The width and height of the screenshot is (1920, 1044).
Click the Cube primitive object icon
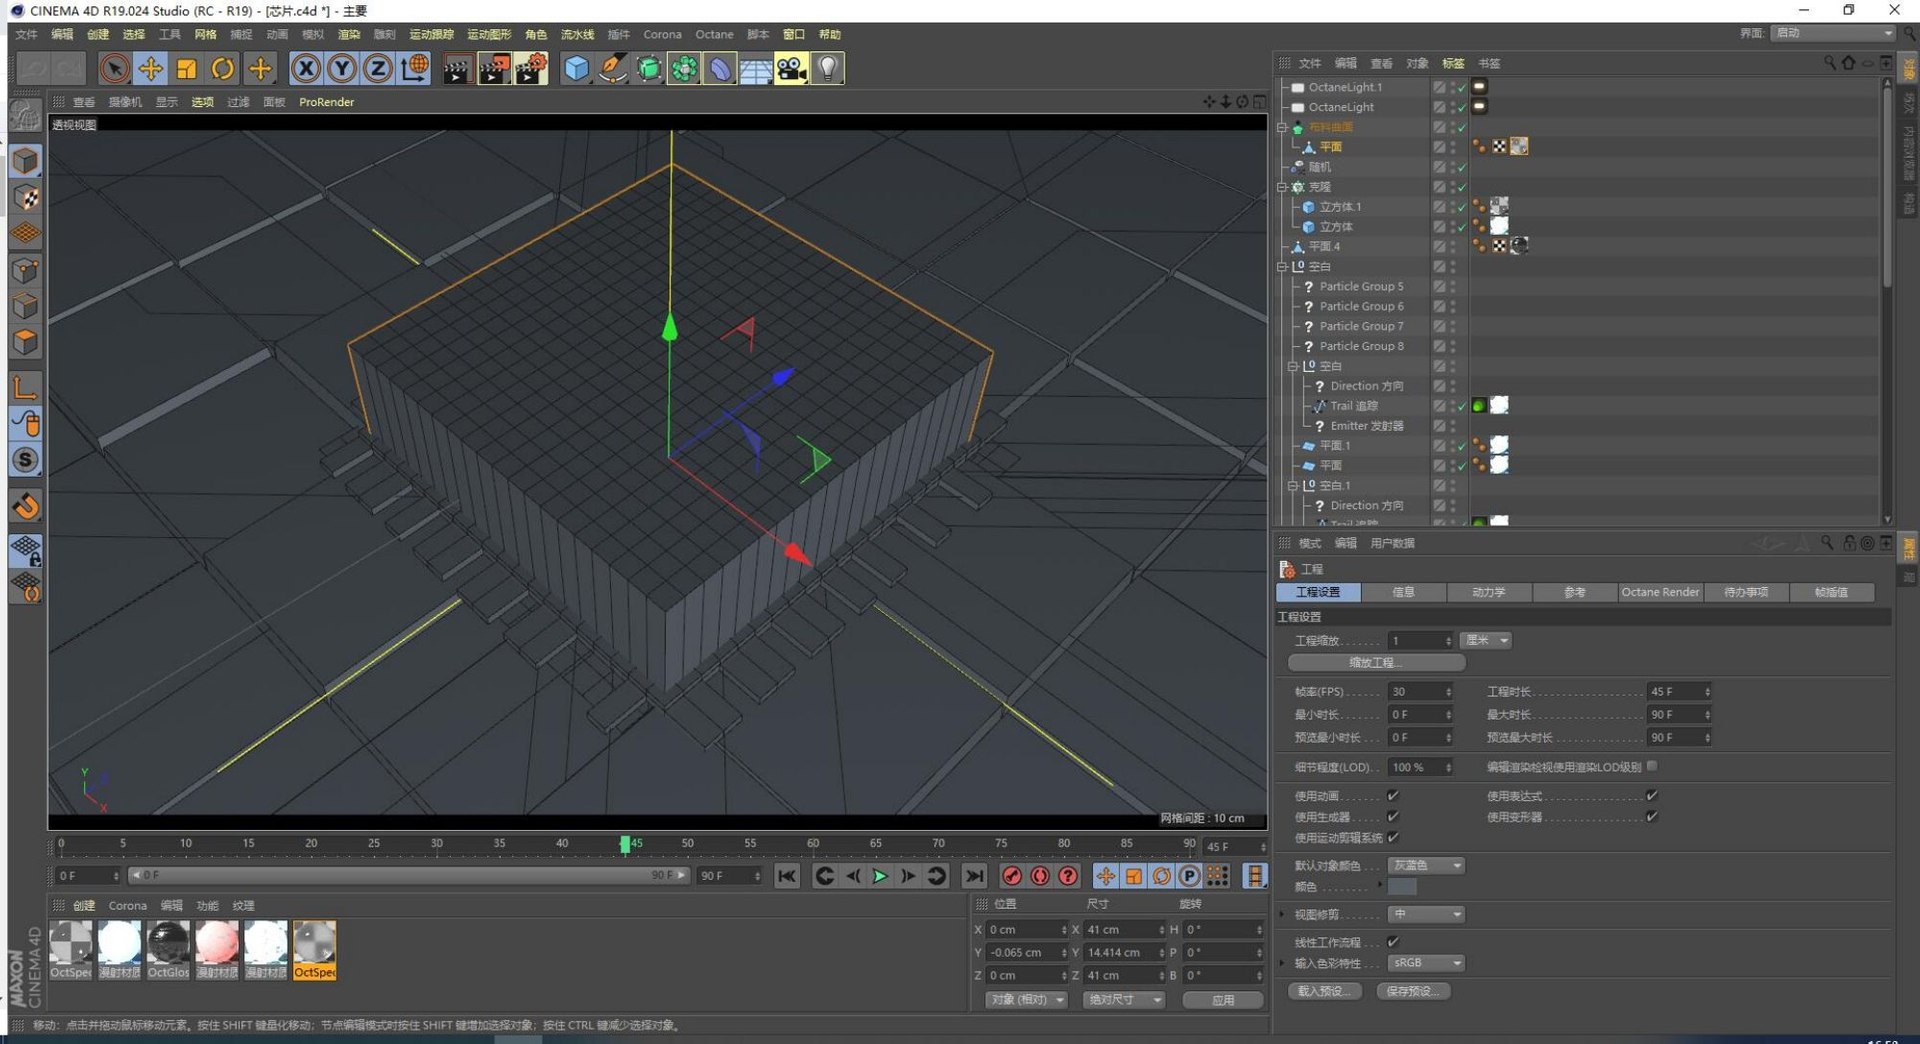point(576,68)
